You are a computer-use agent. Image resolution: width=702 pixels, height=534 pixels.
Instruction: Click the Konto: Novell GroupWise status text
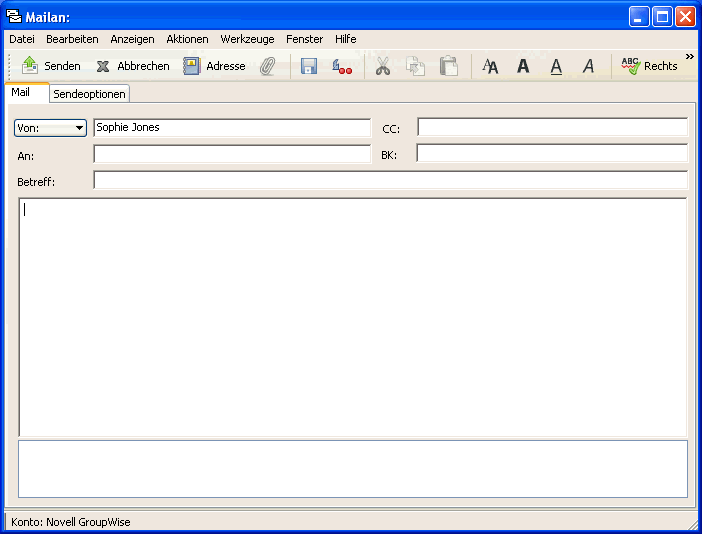click(71, 522)
